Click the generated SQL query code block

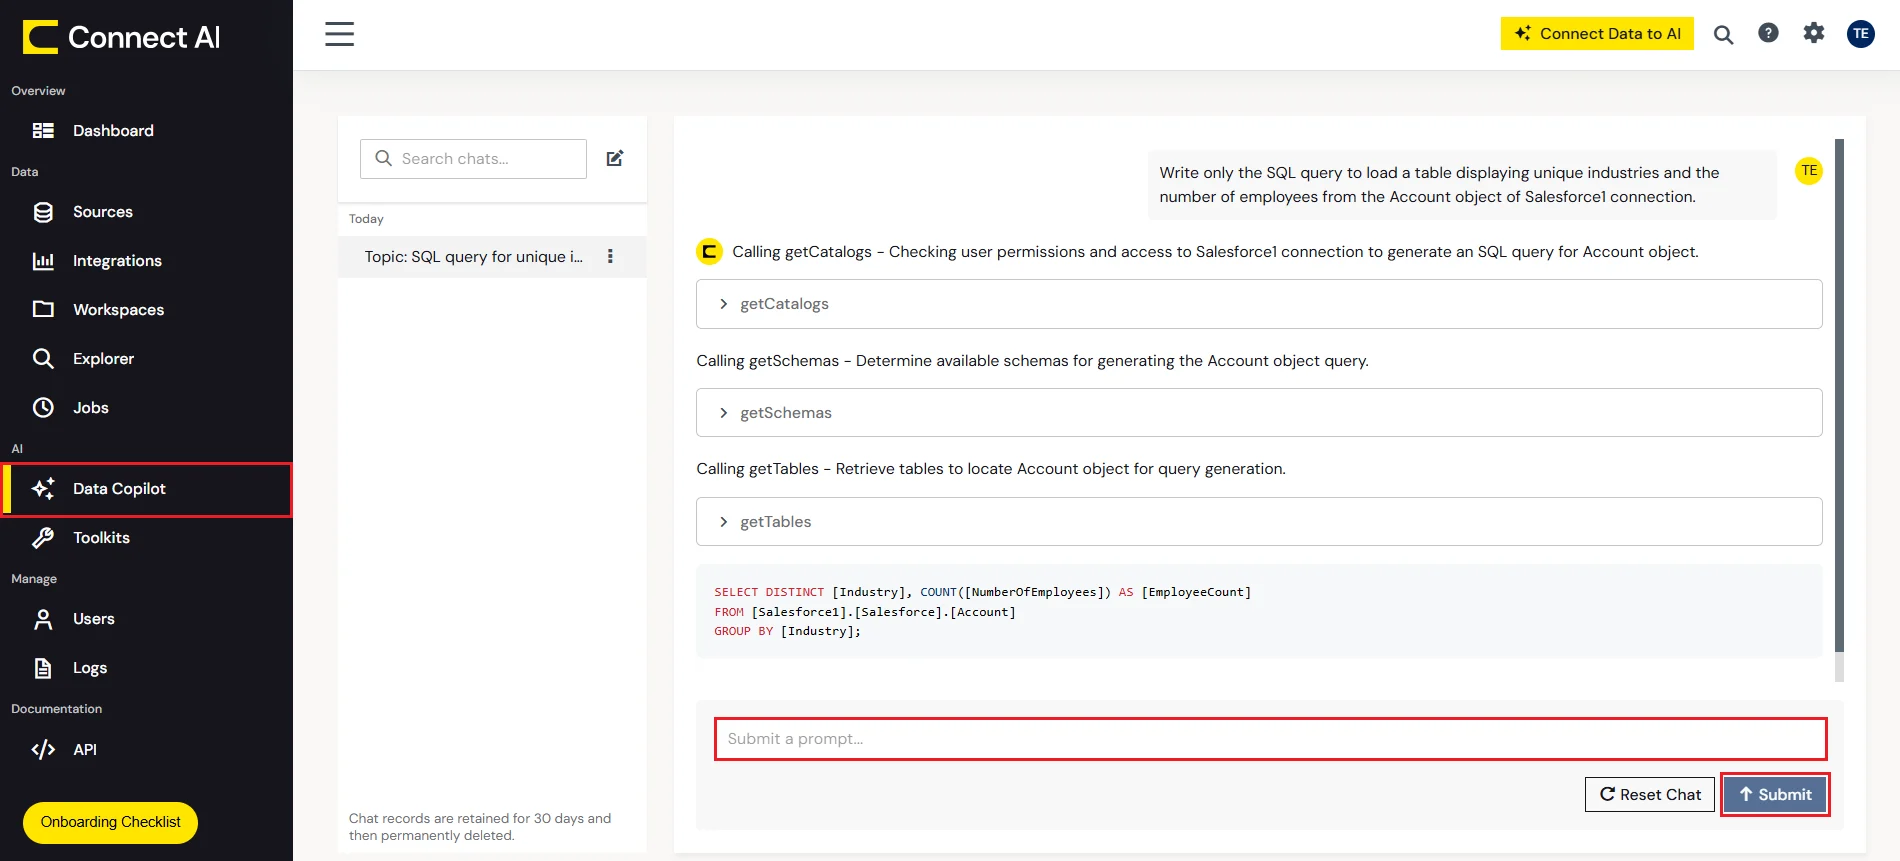coord(1259,611)
